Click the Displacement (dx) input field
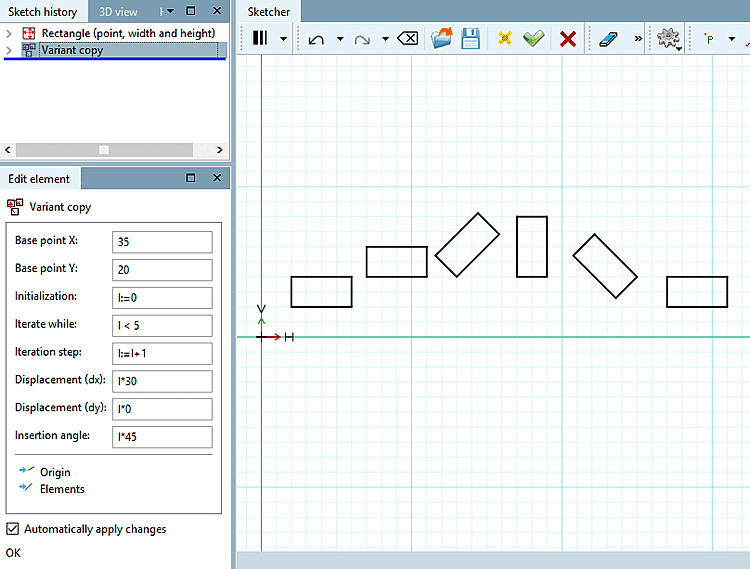 162,381
